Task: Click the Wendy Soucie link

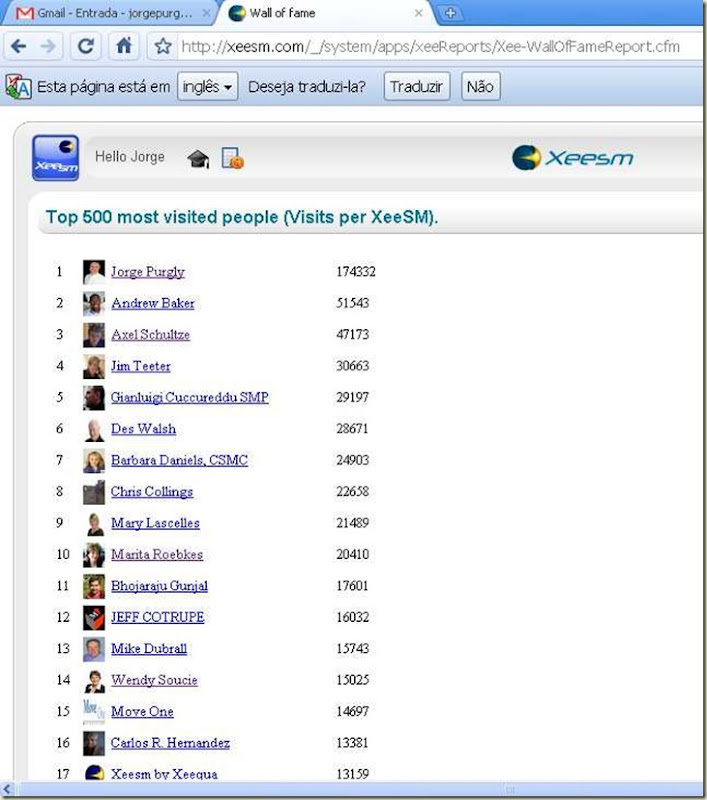Action: (x=155, y=680)
